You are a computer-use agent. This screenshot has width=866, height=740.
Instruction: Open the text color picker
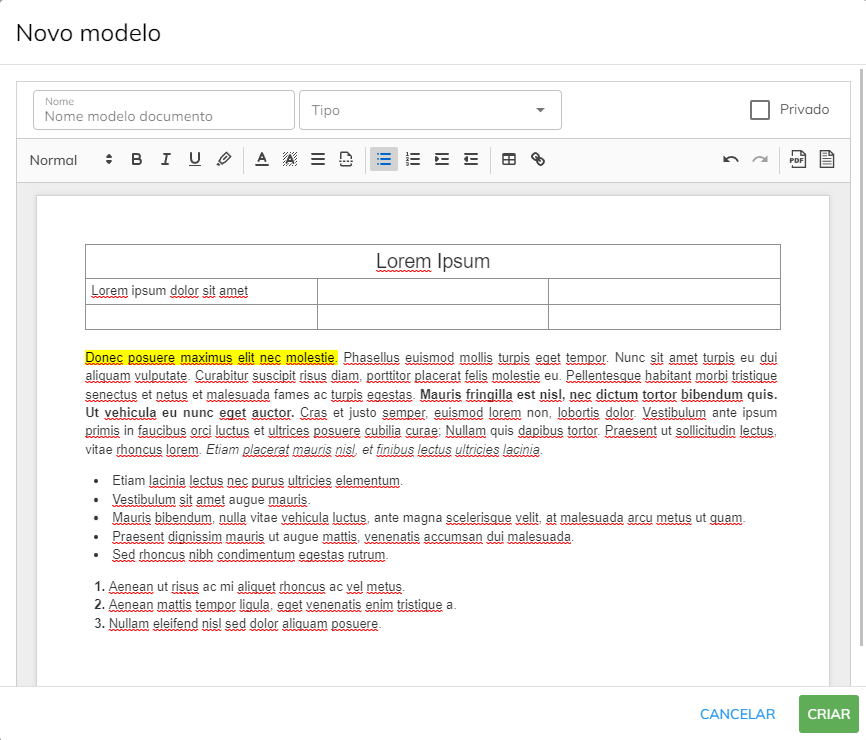point(261,159)
